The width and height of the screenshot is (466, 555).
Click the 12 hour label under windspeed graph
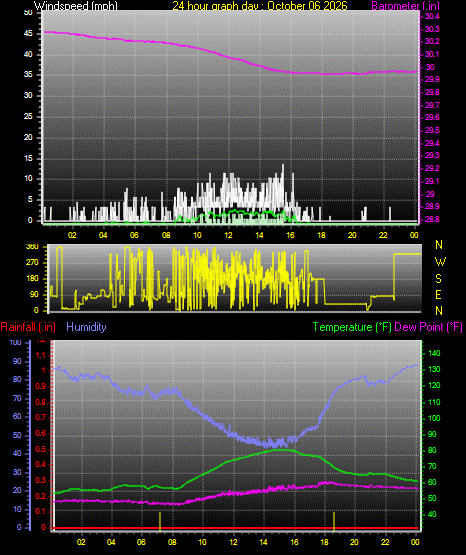tap(228, 235)
